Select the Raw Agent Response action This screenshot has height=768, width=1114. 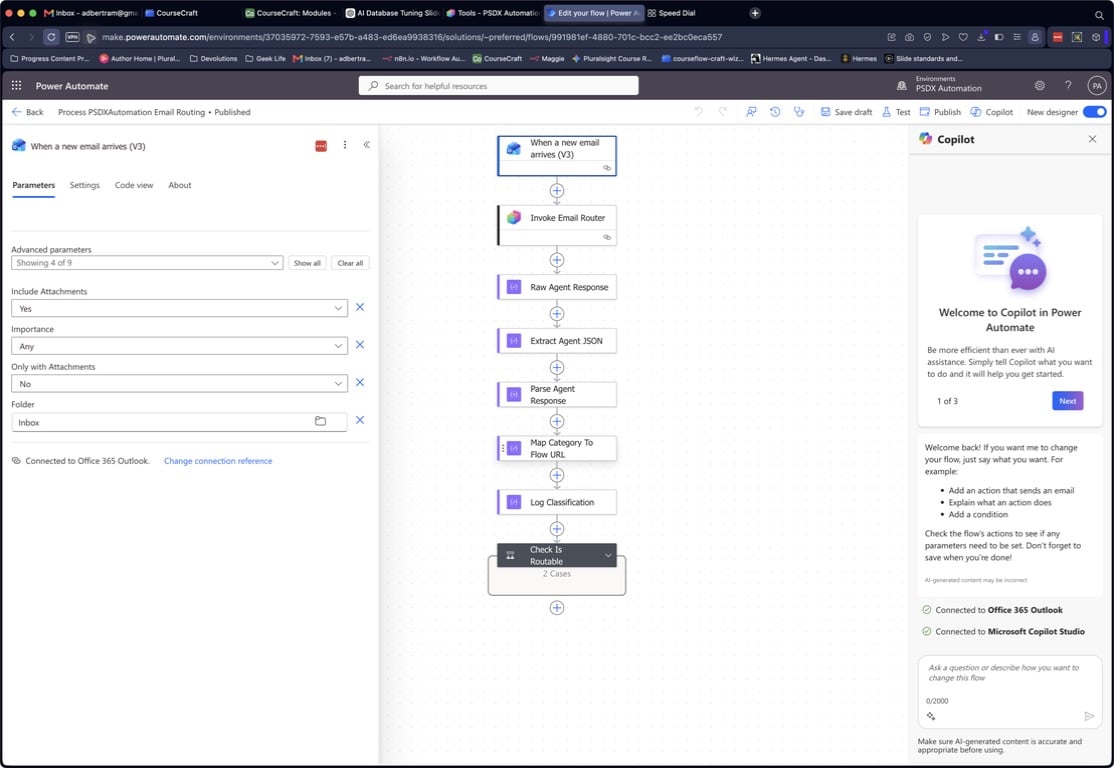(557, 287)
